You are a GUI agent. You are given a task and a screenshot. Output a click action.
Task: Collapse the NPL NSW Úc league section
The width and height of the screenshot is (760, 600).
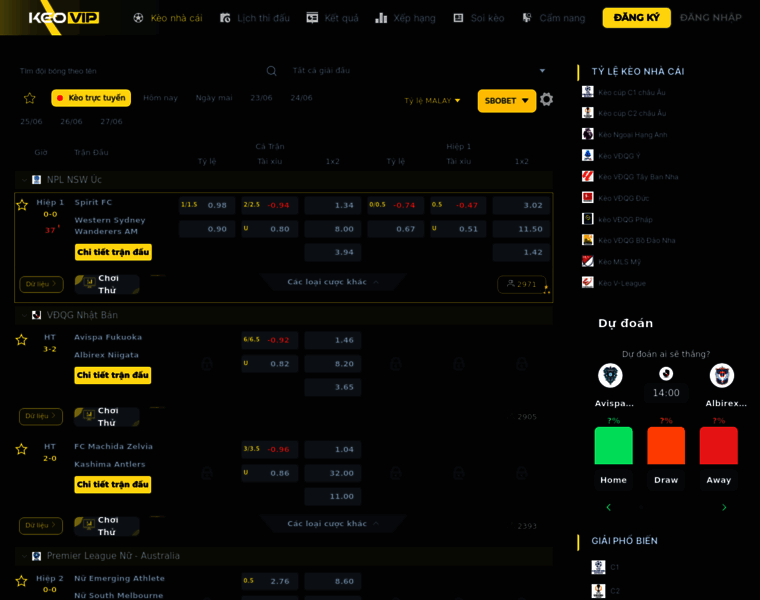tap(24, 180)
